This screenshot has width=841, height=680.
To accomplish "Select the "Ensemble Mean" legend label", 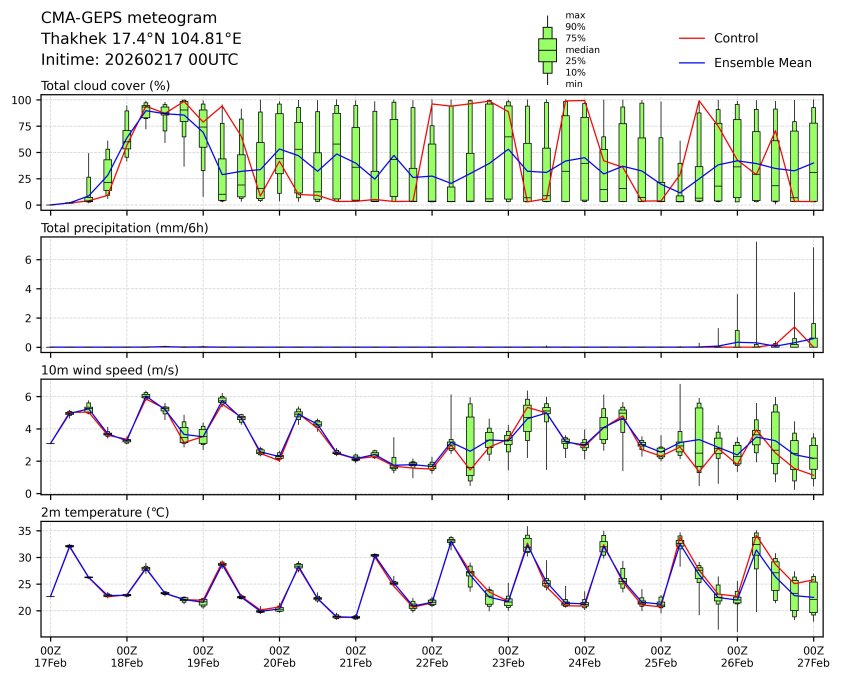I will click(762, 62).
